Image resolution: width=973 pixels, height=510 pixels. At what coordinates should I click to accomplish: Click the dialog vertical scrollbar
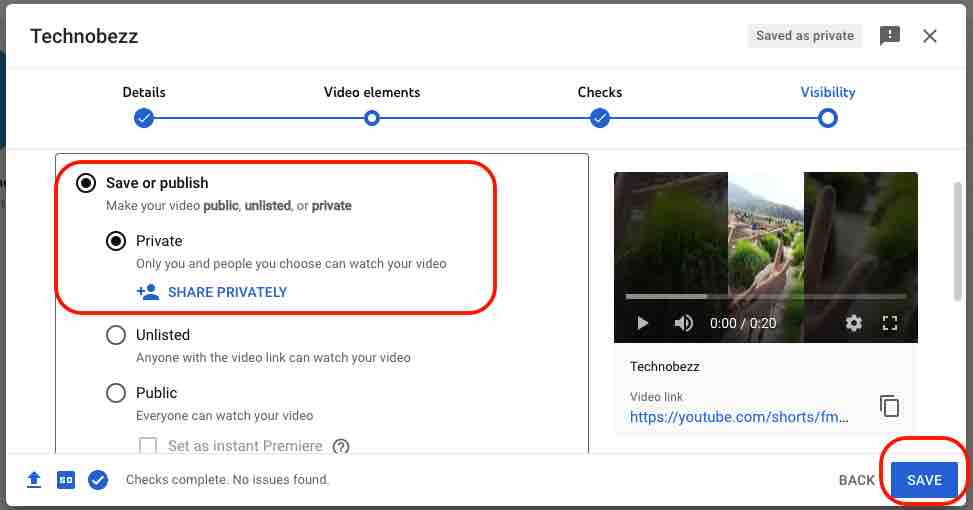coord(957,242)
